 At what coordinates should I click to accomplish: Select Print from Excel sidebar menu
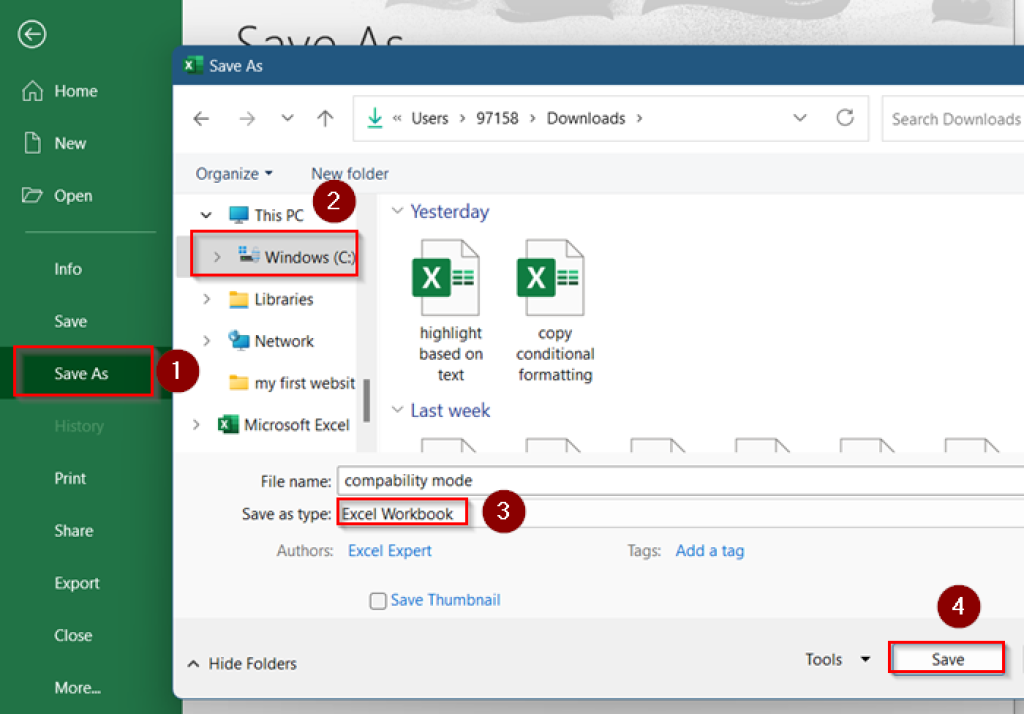click(x=70, y=478)
